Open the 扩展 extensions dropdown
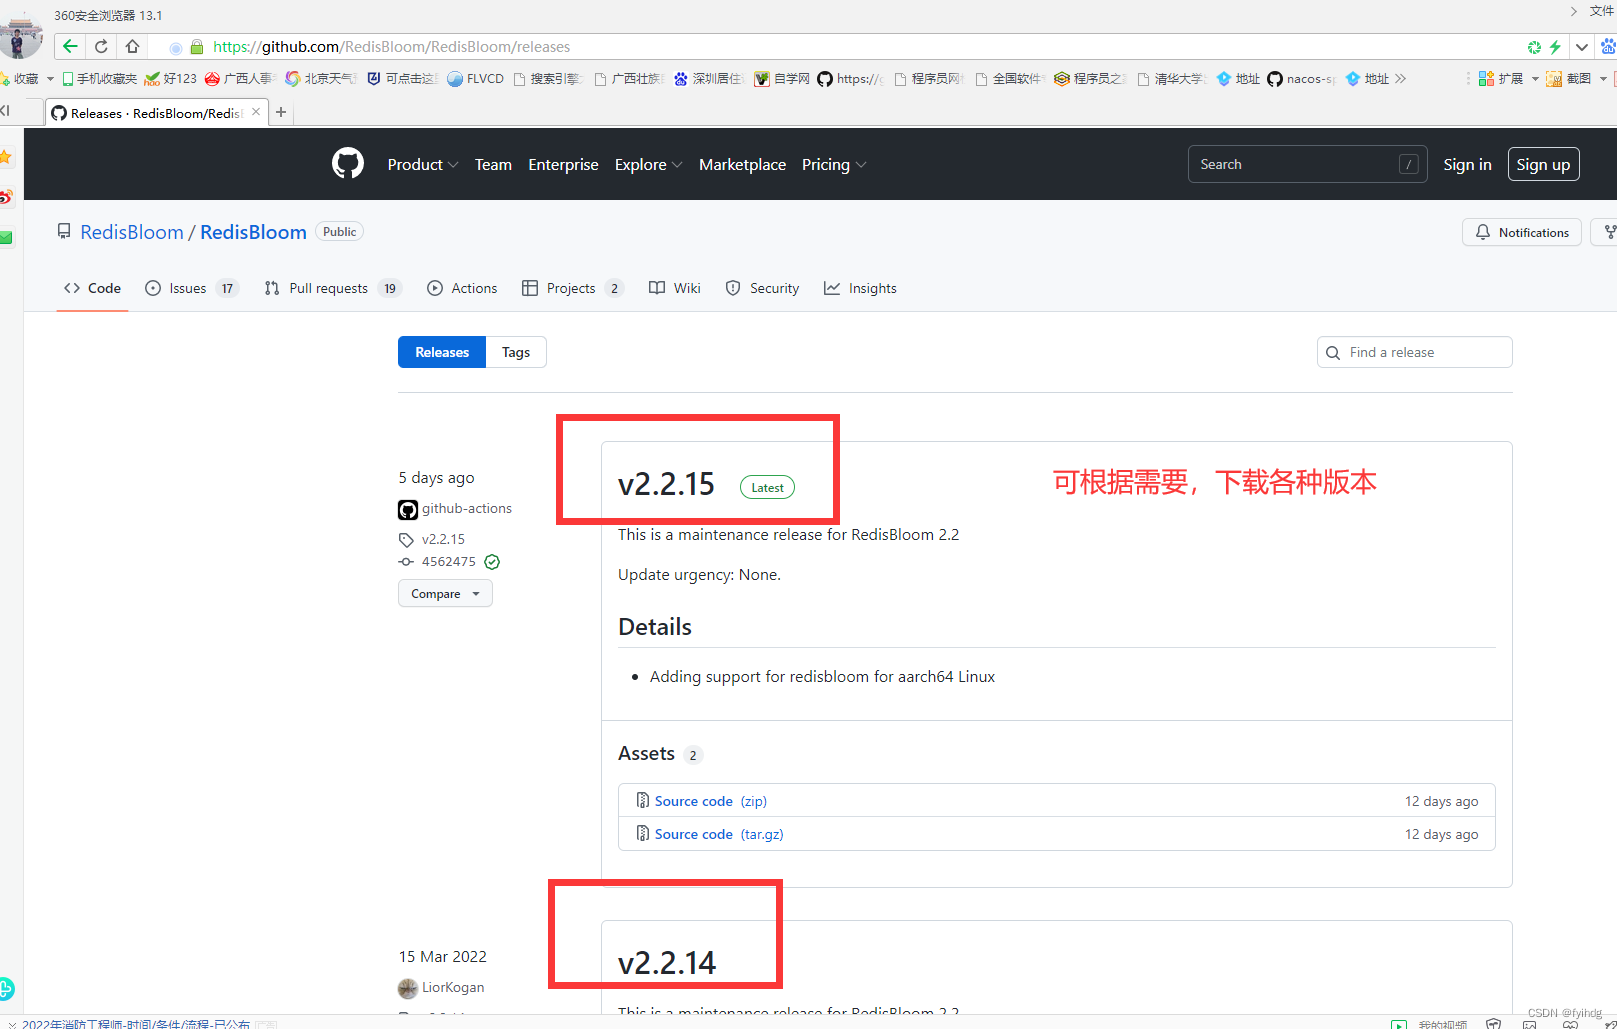This screenshot has width=1617, height=1029. tap(1508, 79)
